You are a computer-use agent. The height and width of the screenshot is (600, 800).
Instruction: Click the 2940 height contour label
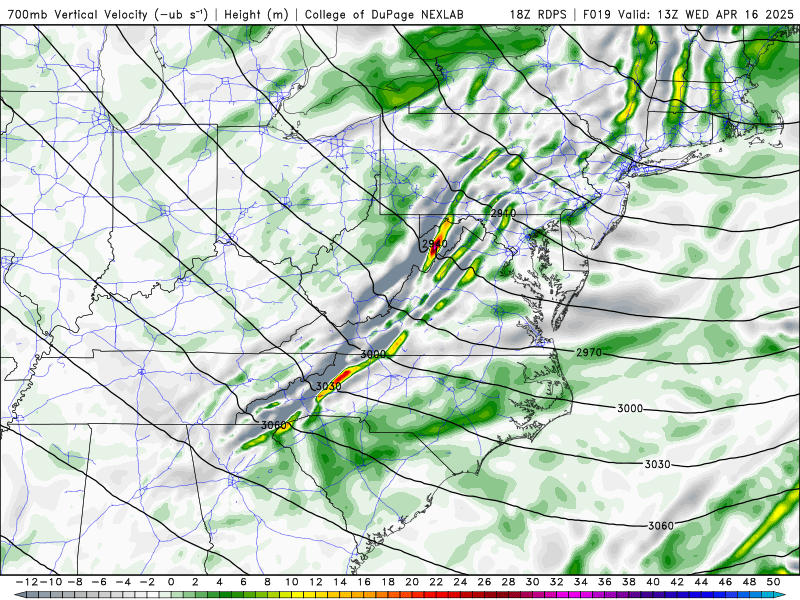[435, 243]
